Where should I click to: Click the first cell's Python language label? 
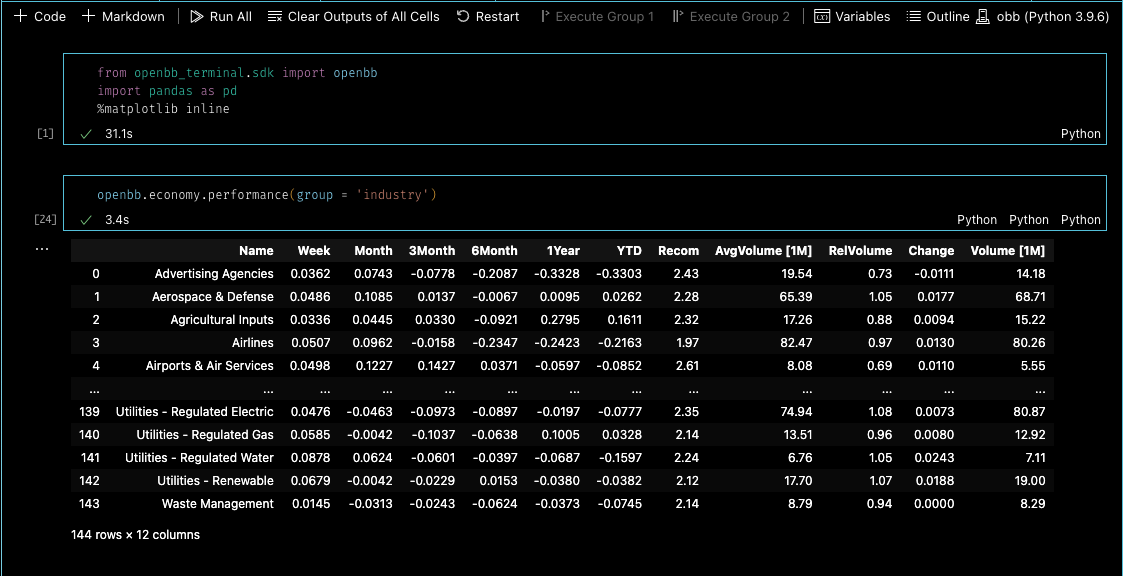(1080, 134)
